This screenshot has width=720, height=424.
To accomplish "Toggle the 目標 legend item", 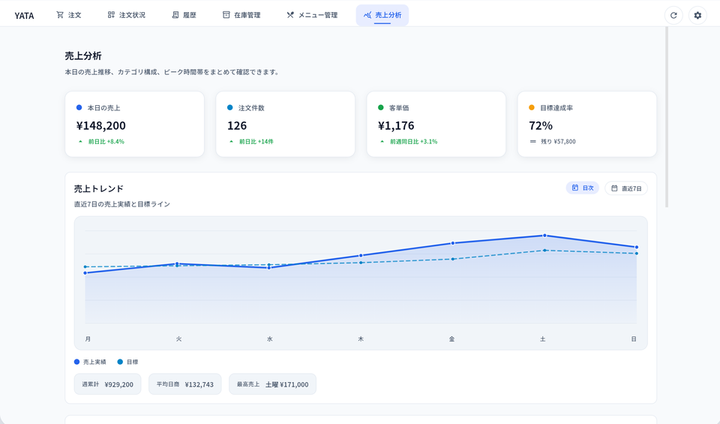I will click(128, 362).
